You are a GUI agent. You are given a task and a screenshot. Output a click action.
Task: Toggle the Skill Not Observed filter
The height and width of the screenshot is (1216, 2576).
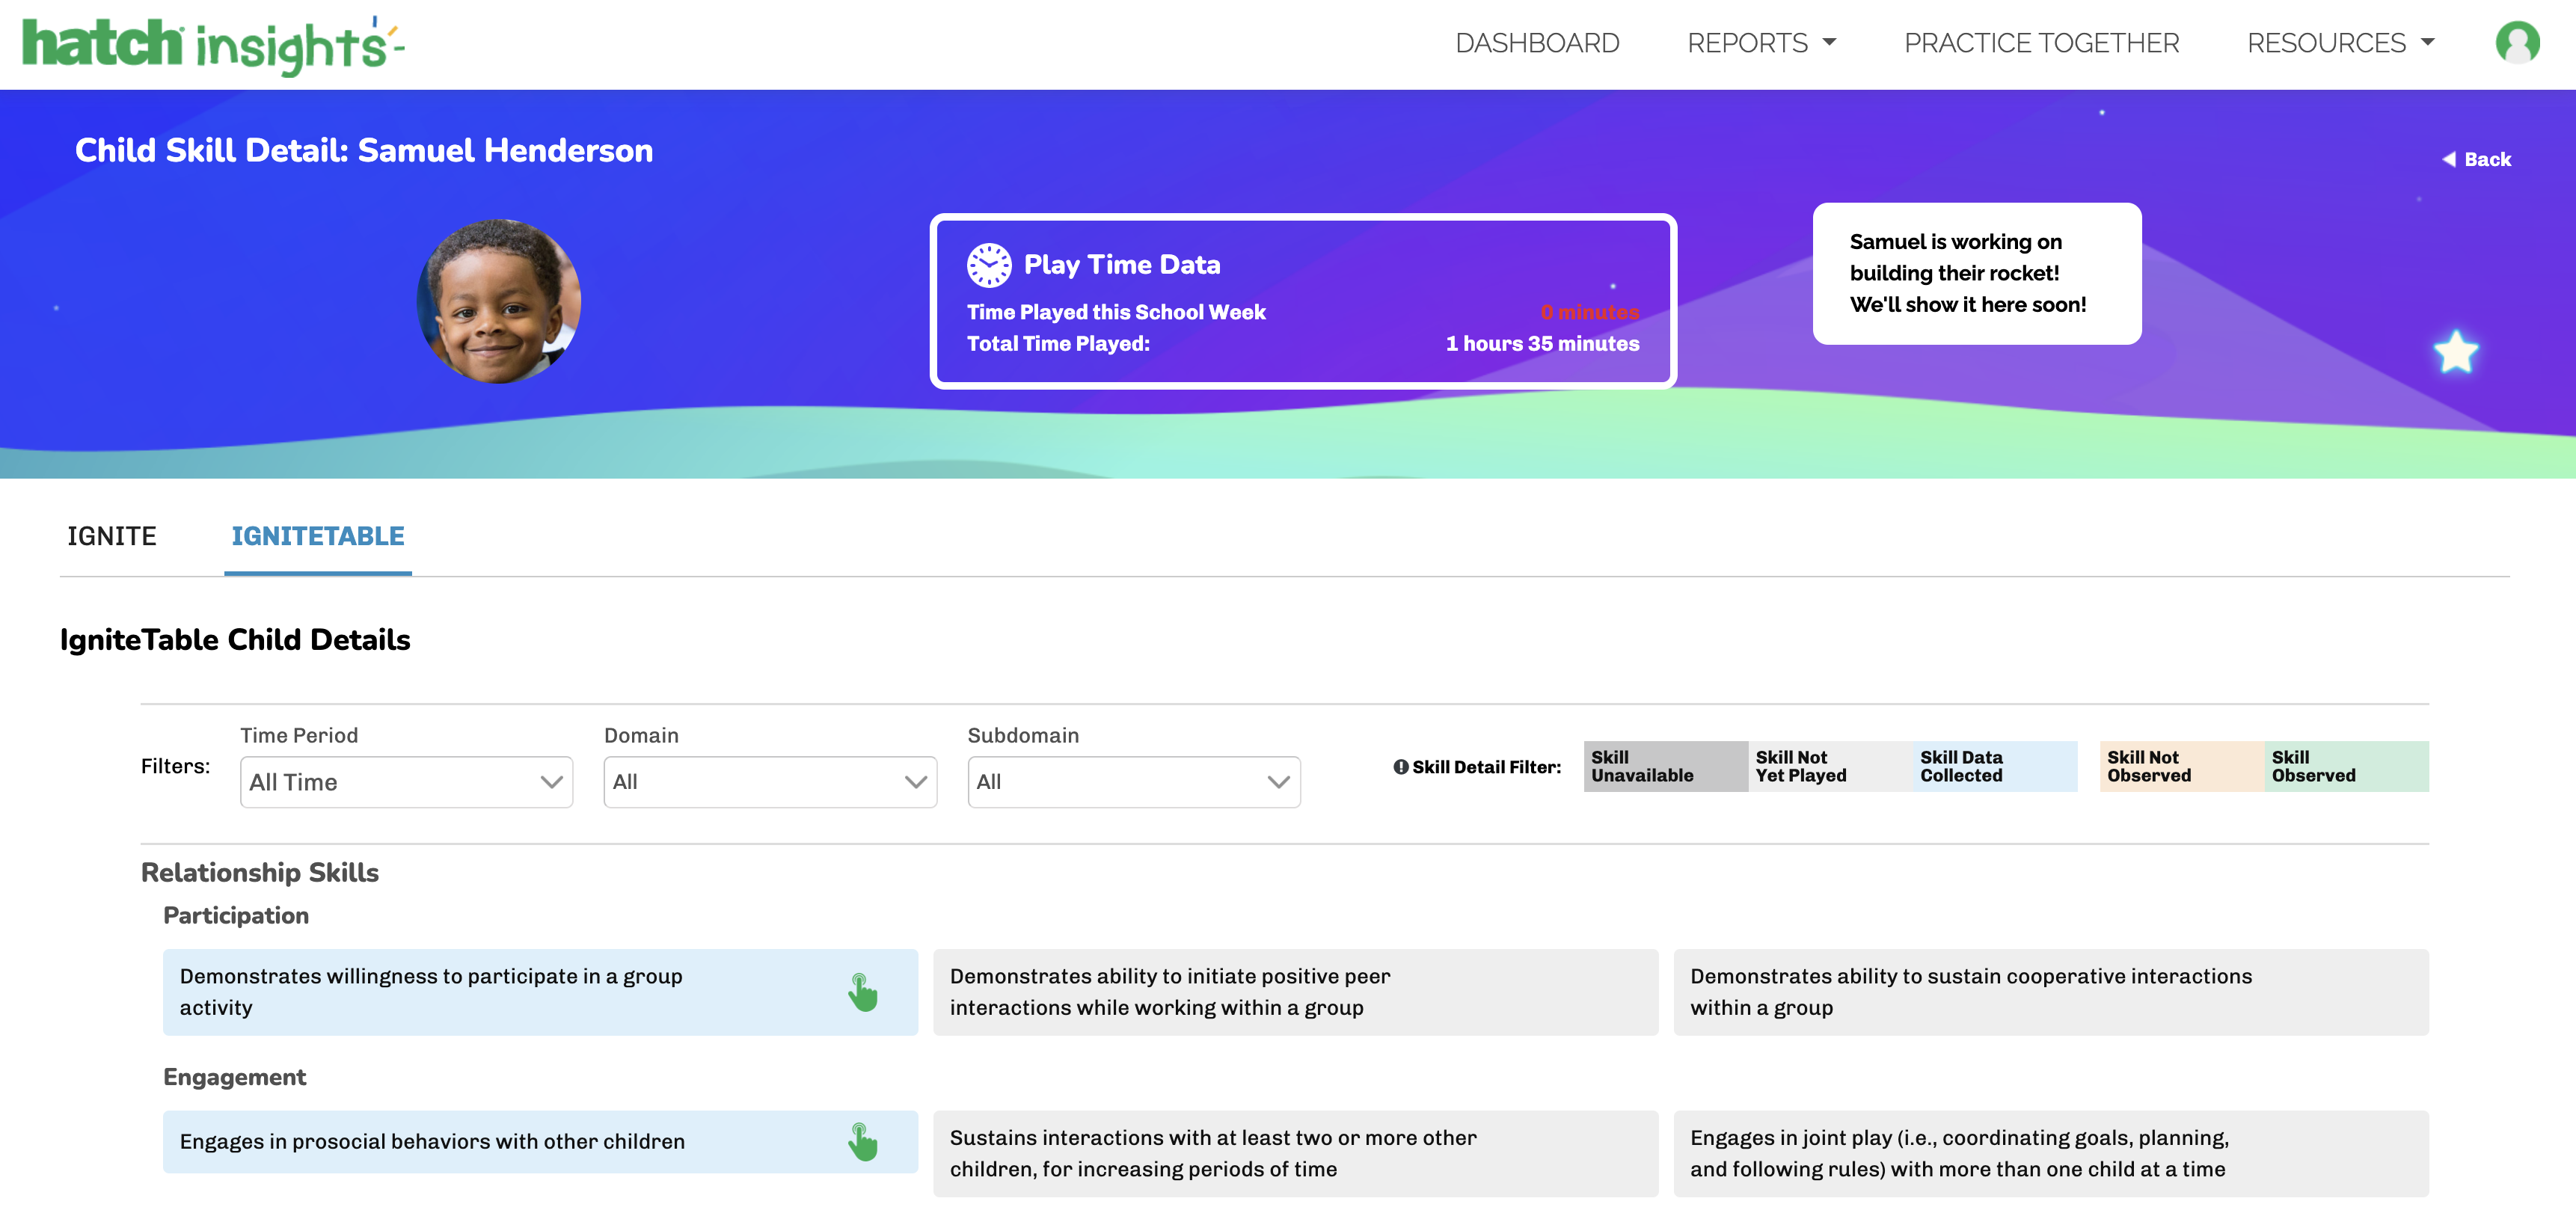point(2182,767)
